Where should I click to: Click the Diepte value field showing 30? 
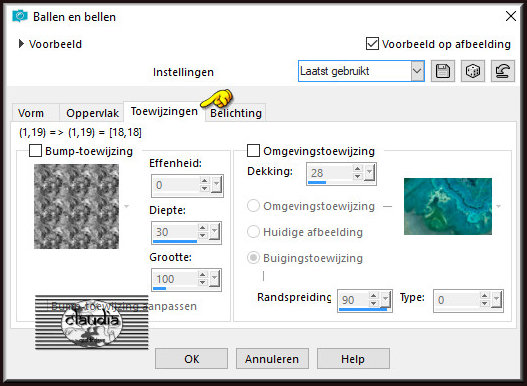click(175, 232)
